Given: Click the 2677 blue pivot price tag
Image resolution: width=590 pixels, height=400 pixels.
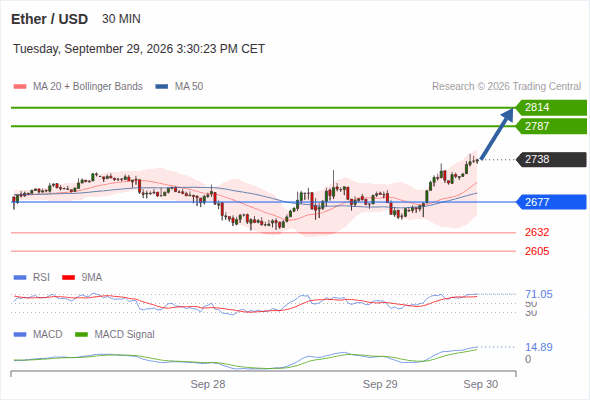Looking at the screenshot, I should tap(551, 202).
